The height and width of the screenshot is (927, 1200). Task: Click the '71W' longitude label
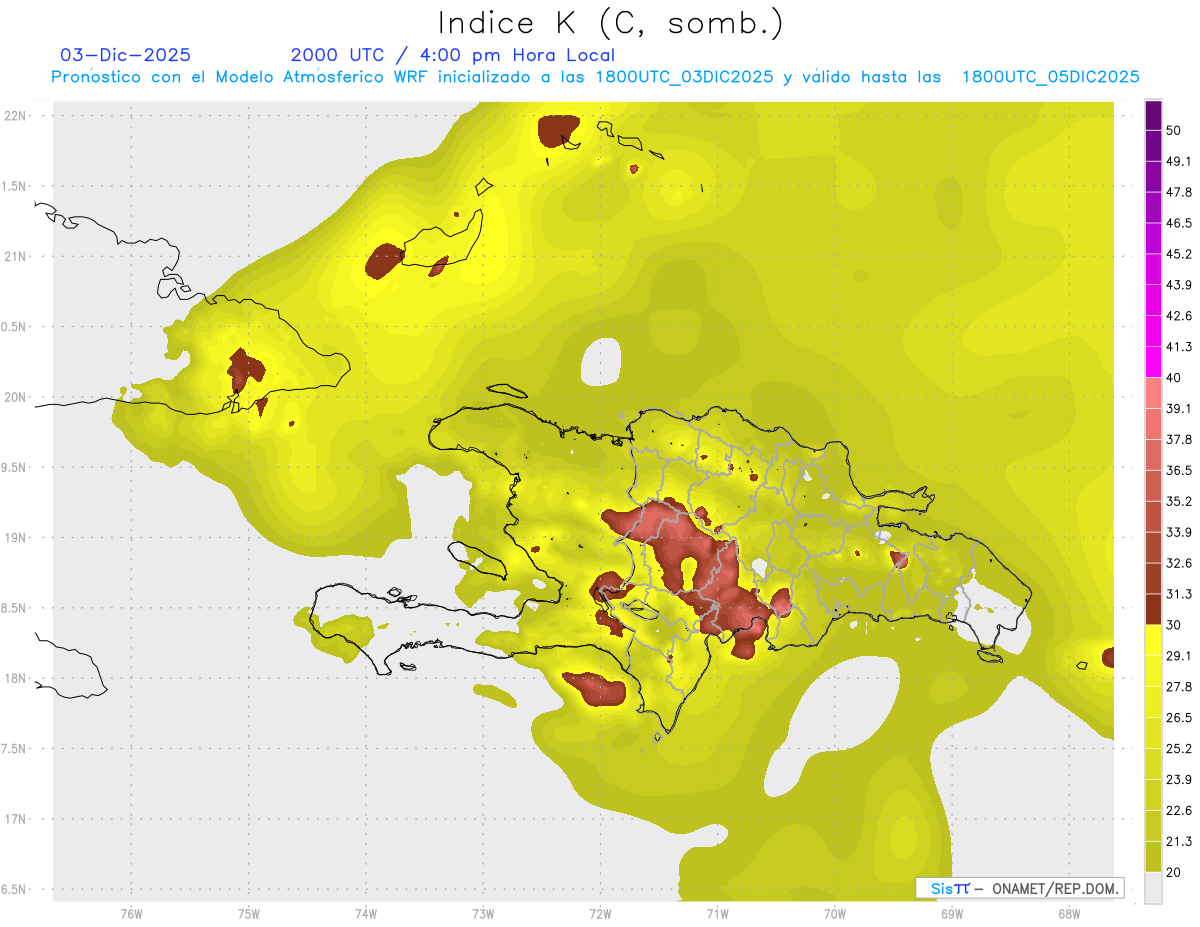[717, 913]
